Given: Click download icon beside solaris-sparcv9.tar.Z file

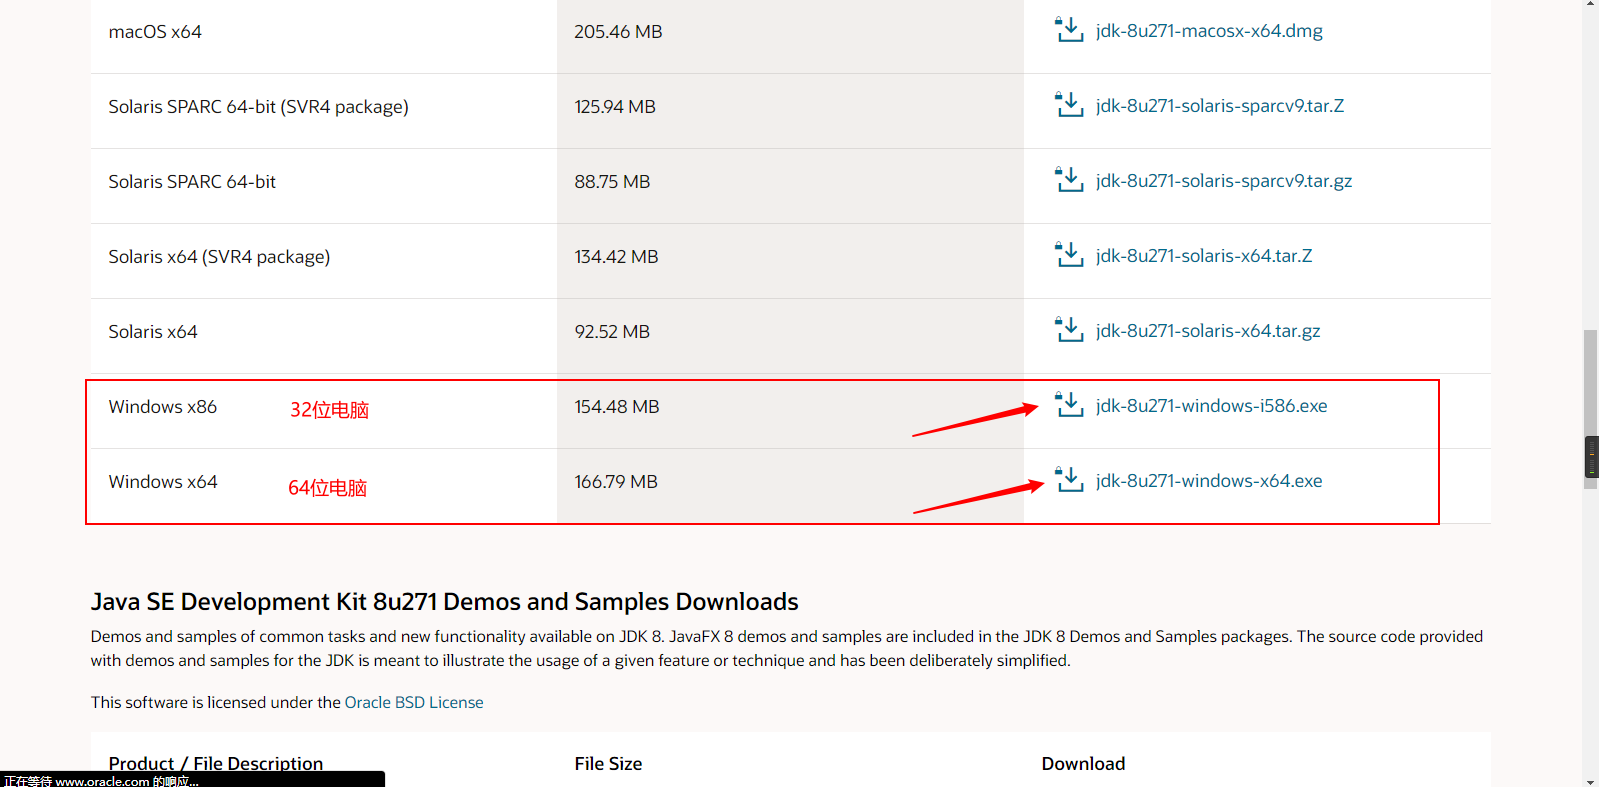Looking at the screenshot, I should click(1069, 105).
